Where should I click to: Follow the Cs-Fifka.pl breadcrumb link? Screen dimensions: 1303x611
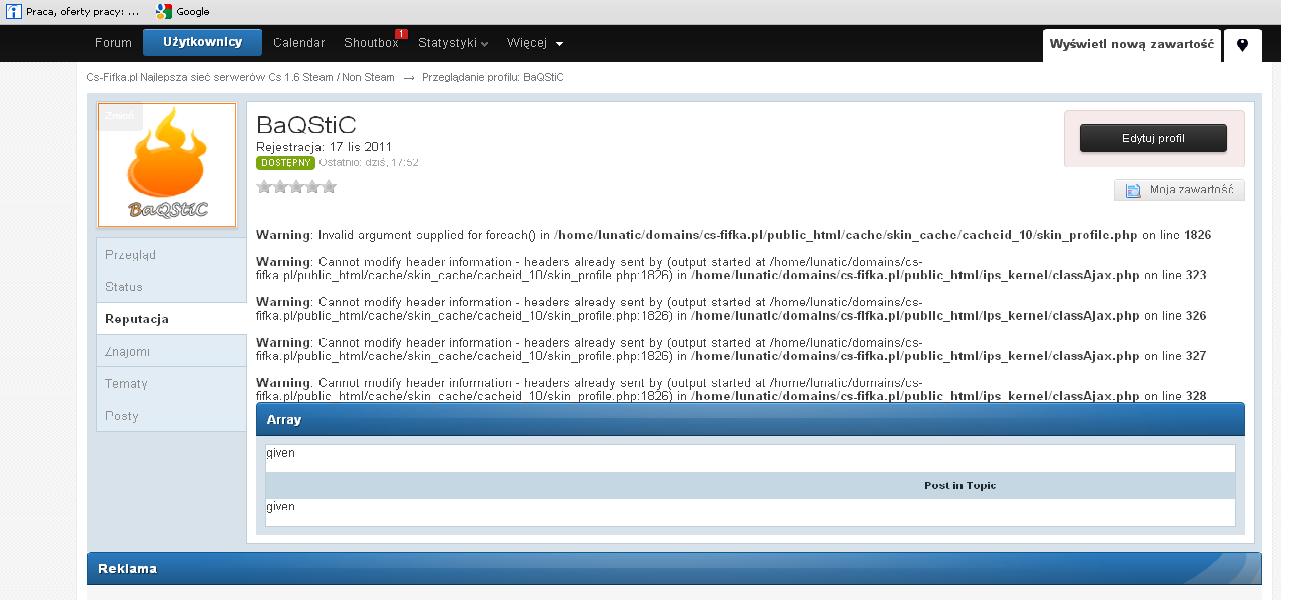[240, 77]
